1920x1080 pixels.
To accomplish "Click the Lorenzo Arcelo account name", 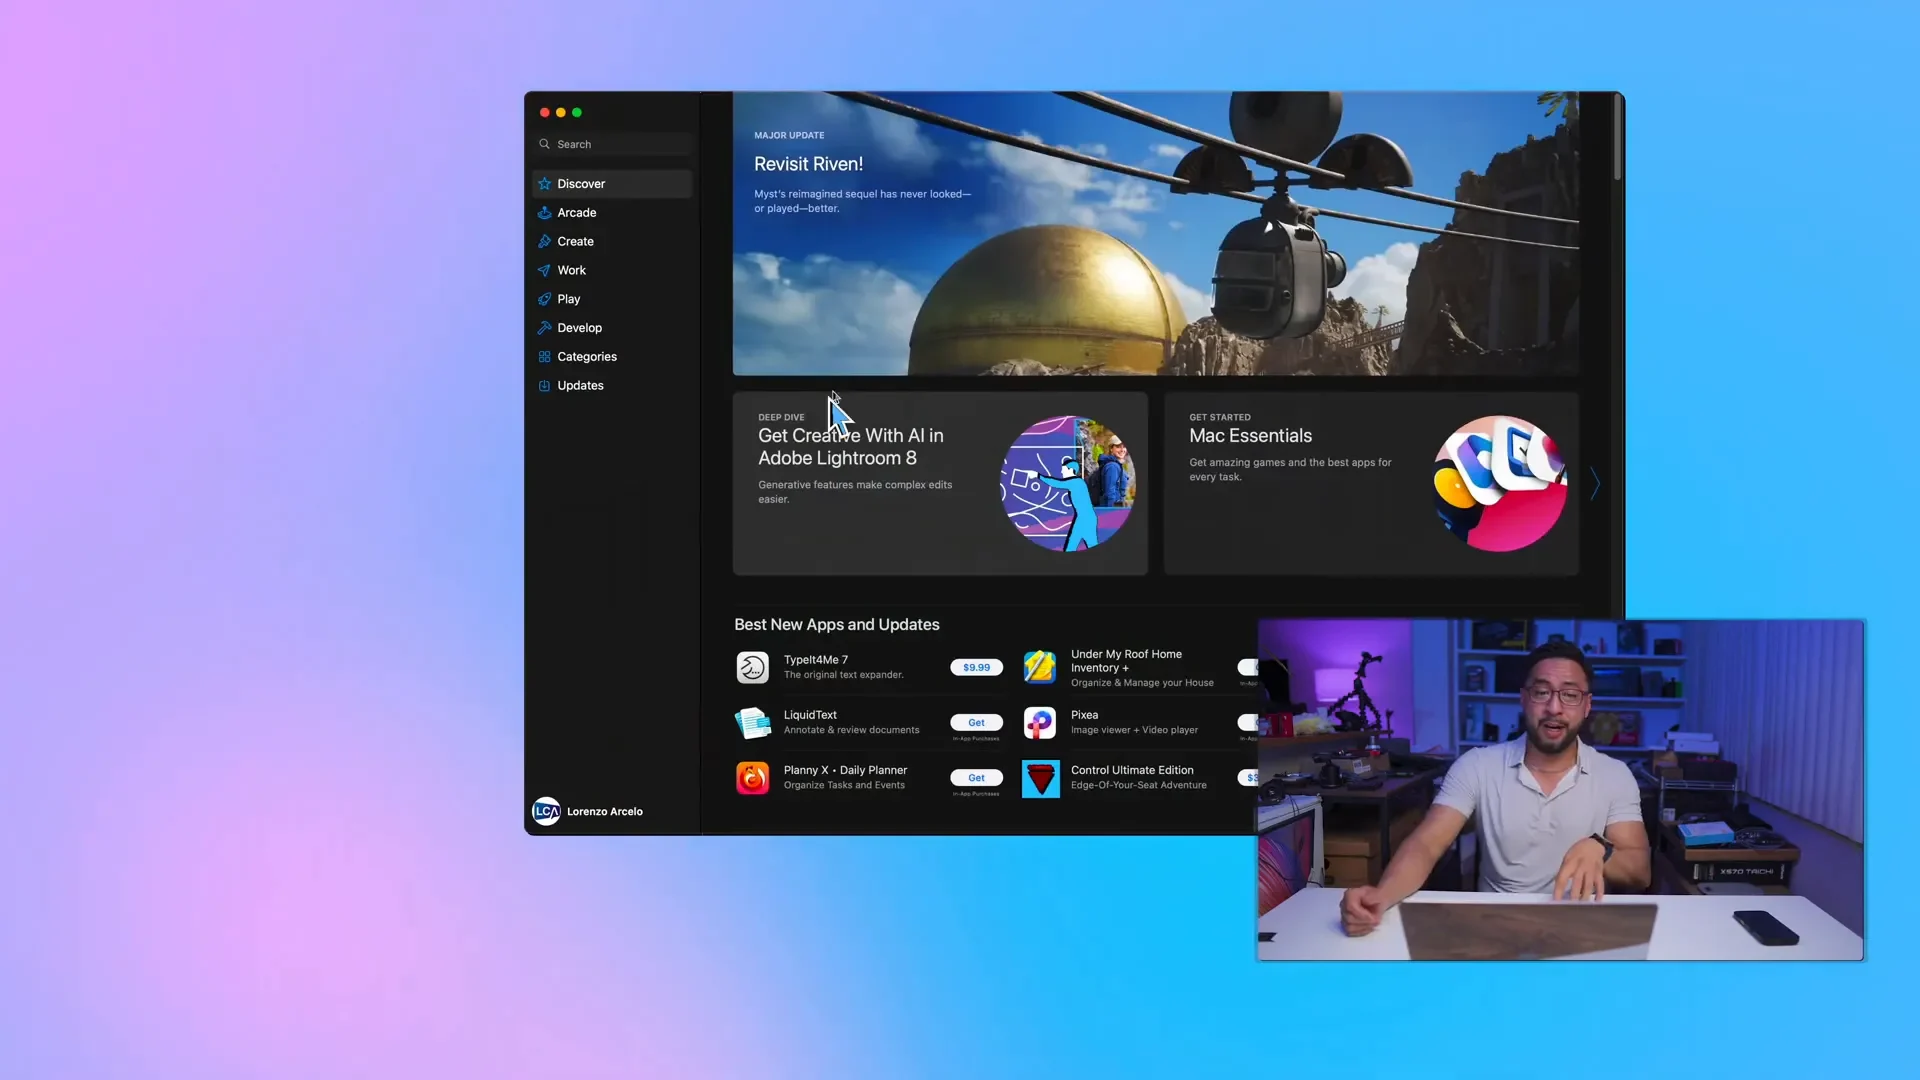I will (x=605, y=812).
